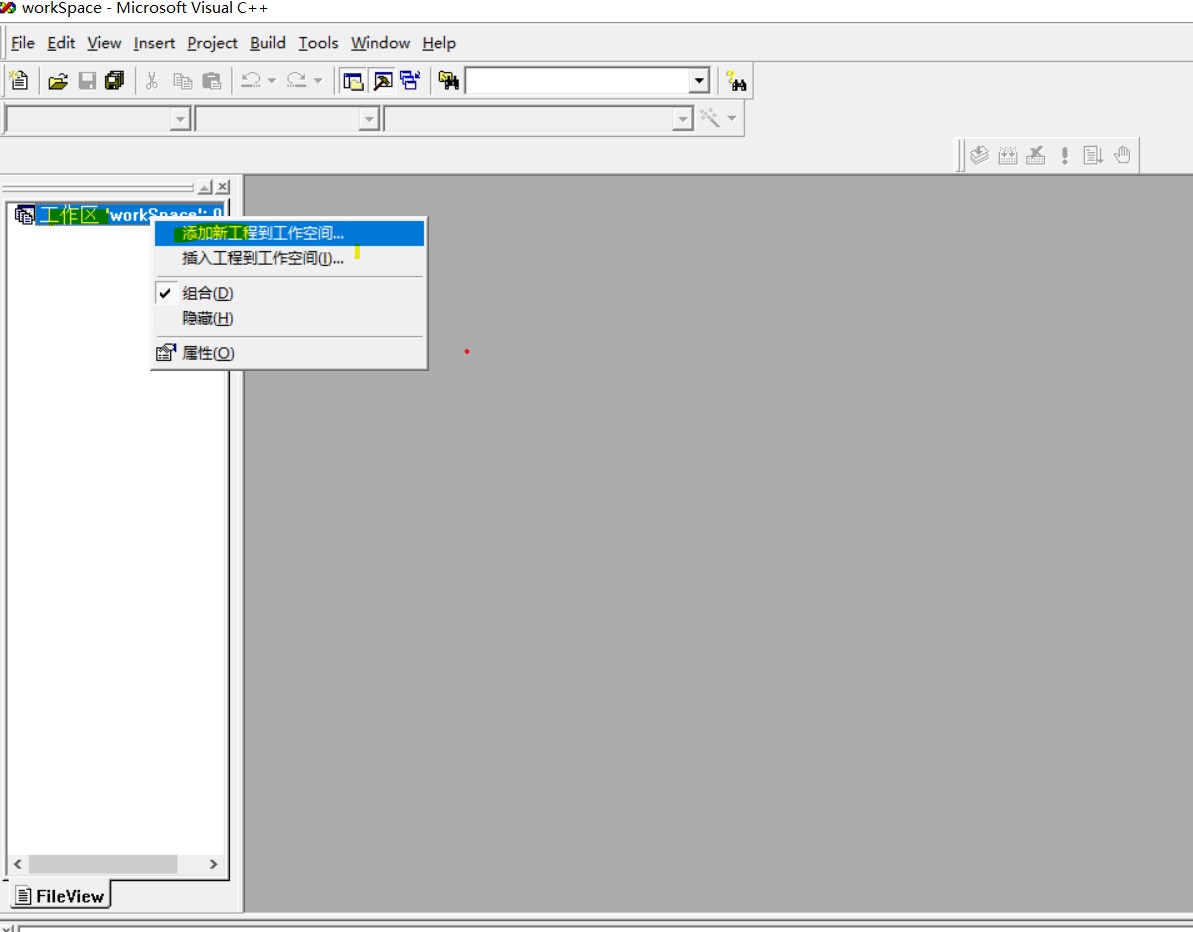This screenshot has height=932, width=1193.
Task: Open the Window List icon
Action: click(410, 81)
